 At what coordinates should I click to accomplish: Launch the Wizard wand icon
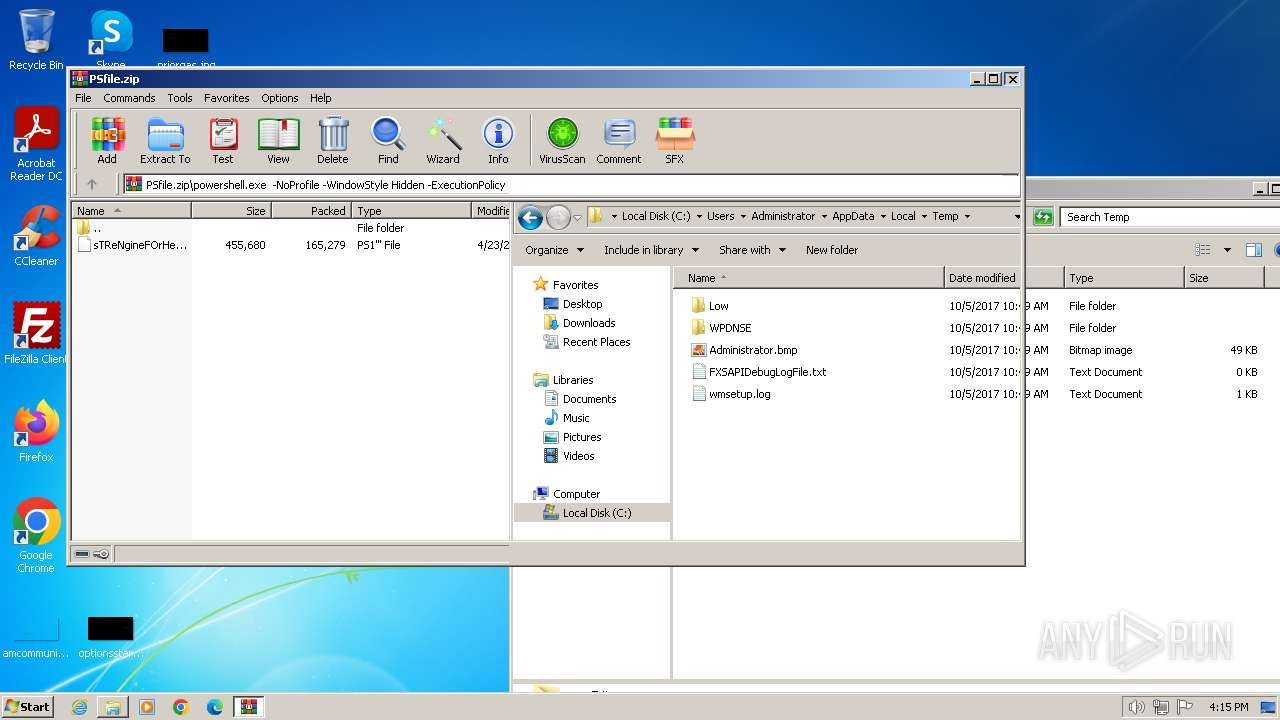tap(443, 140)
